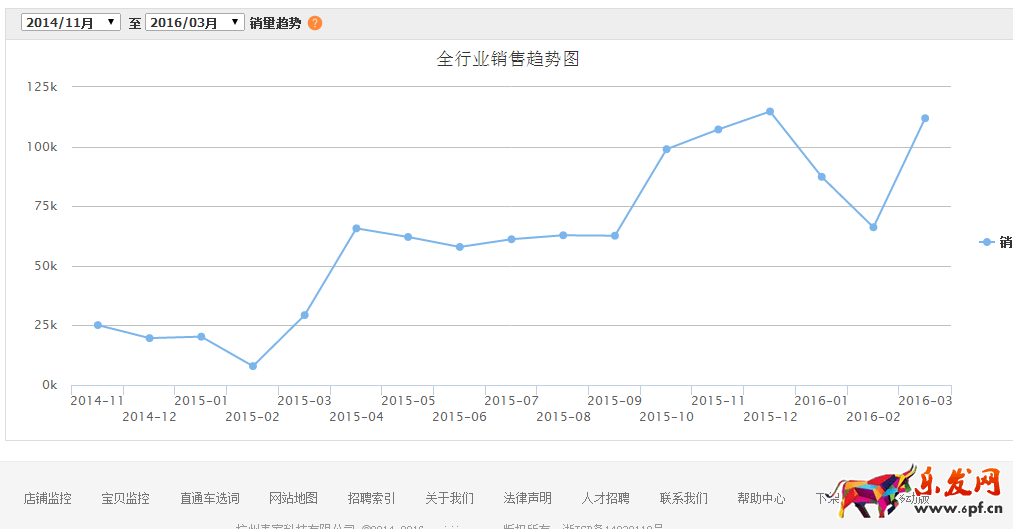
Task: Click the 2015-02 lowest data point
Action: [x=253, y=366]
